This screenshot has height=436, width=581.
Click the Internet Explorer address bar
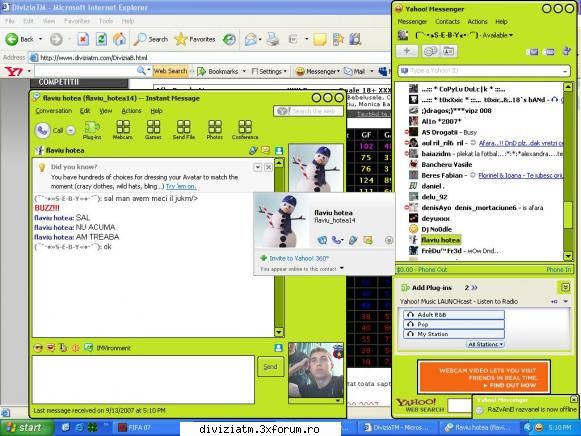tap(211, 57)
